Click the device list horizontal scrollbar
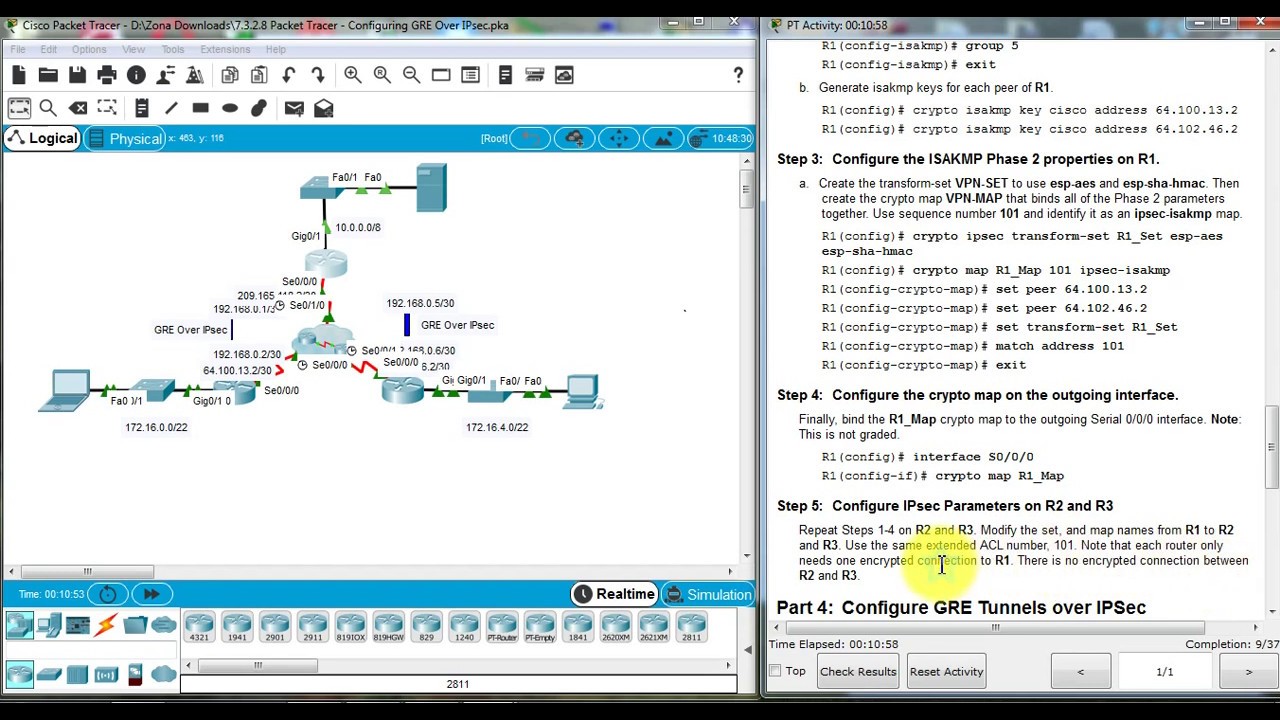Screen dimensions: 1280x720 258,665
